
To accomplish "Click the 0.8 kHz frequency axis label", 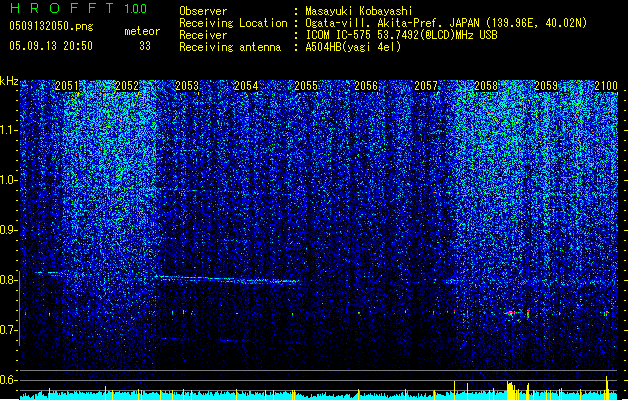I will [x=9, y=280].
